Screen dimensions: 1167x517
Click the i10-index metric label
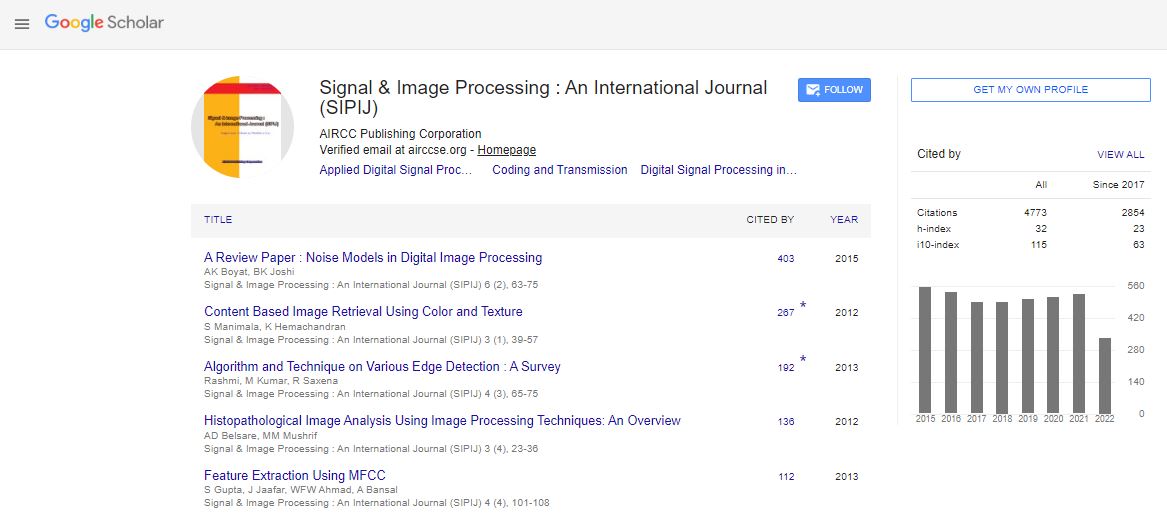[937, 245]
